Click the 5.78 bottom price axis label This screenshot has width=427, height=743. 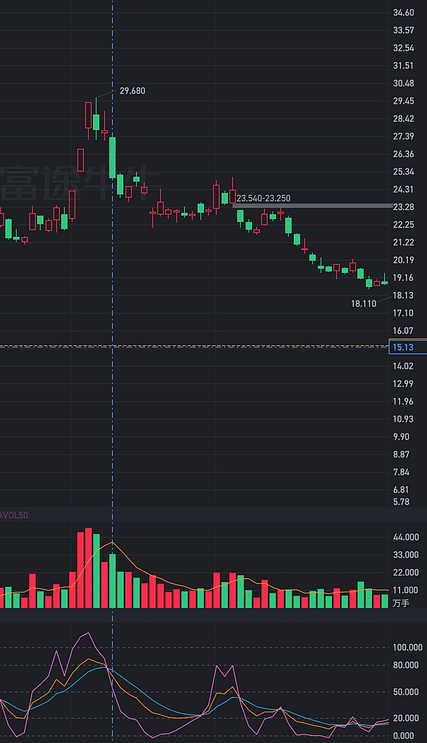pyautogui.click(x=401, y=501)
